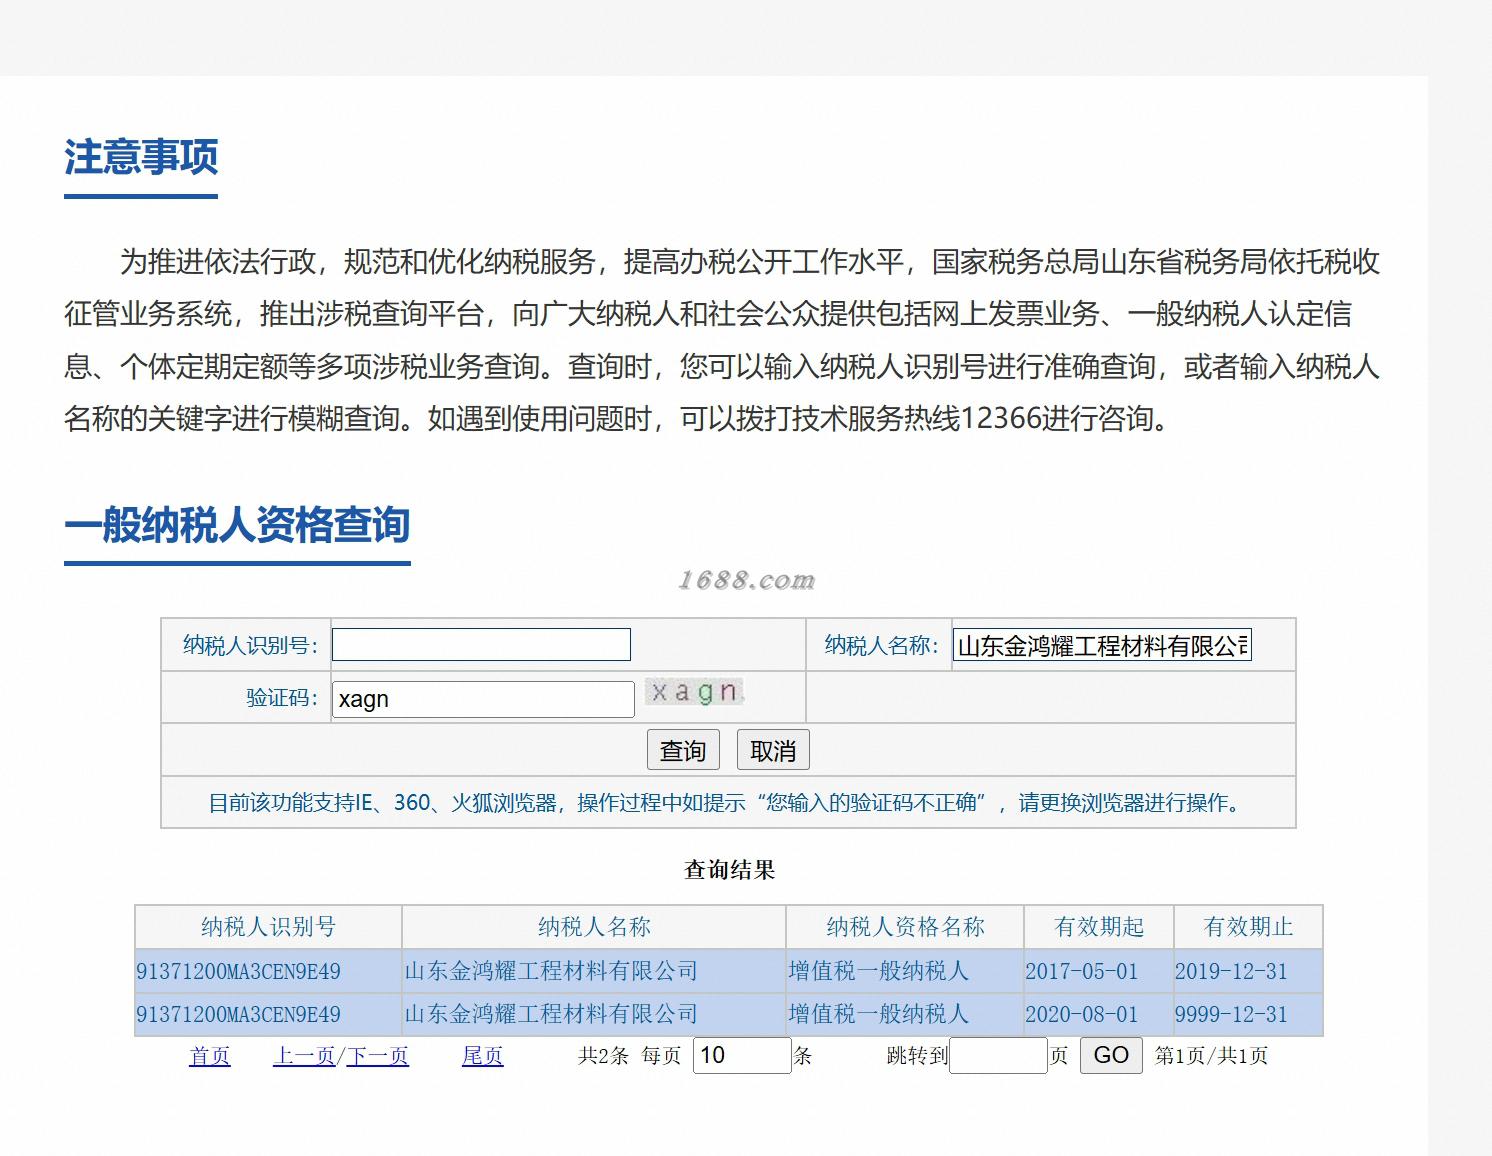This screenshot has height=1156, width=1492.
Task: Click the browser support notice text
Action: coord(727,803)
